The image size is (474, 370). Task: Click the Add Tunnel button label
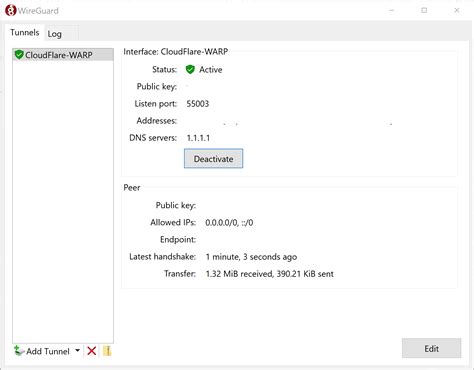pyautogui.click(x=48, y=351)
